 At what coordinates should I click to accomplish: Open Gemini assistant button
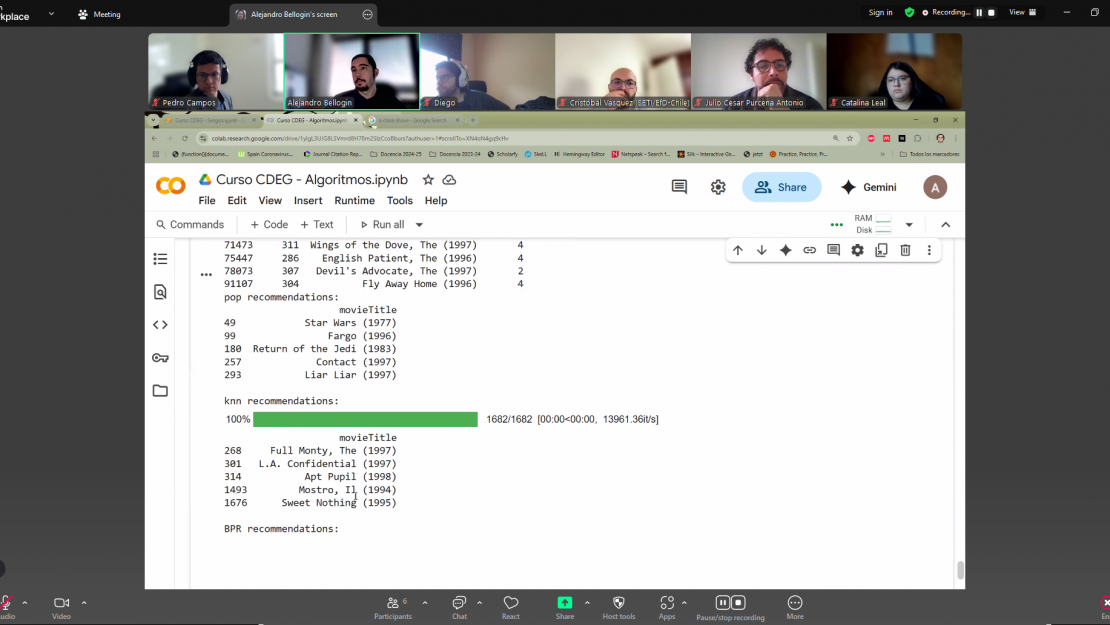(x=869, y=187)
